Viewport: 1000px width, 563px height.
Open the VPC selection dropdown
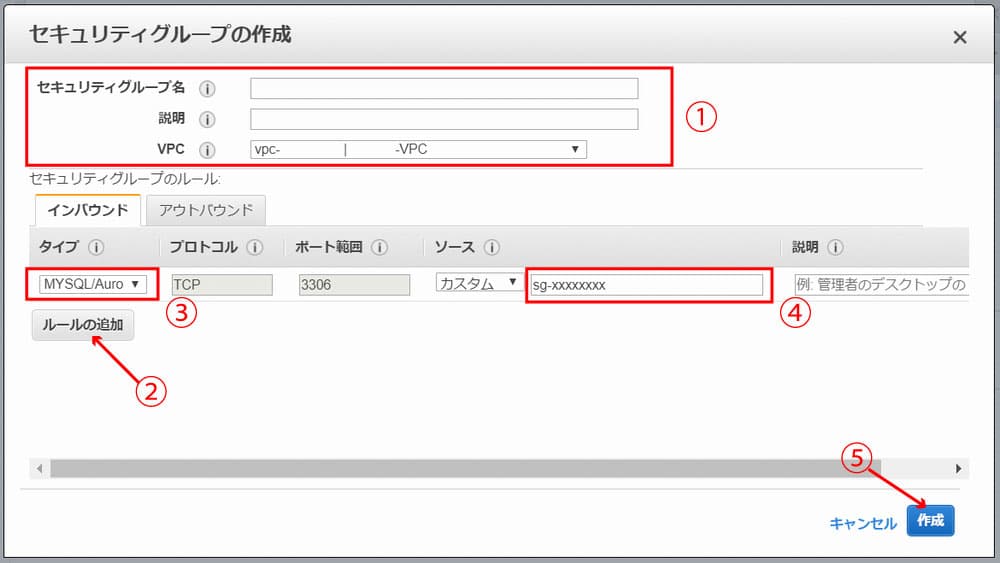(x=418, y=150)
